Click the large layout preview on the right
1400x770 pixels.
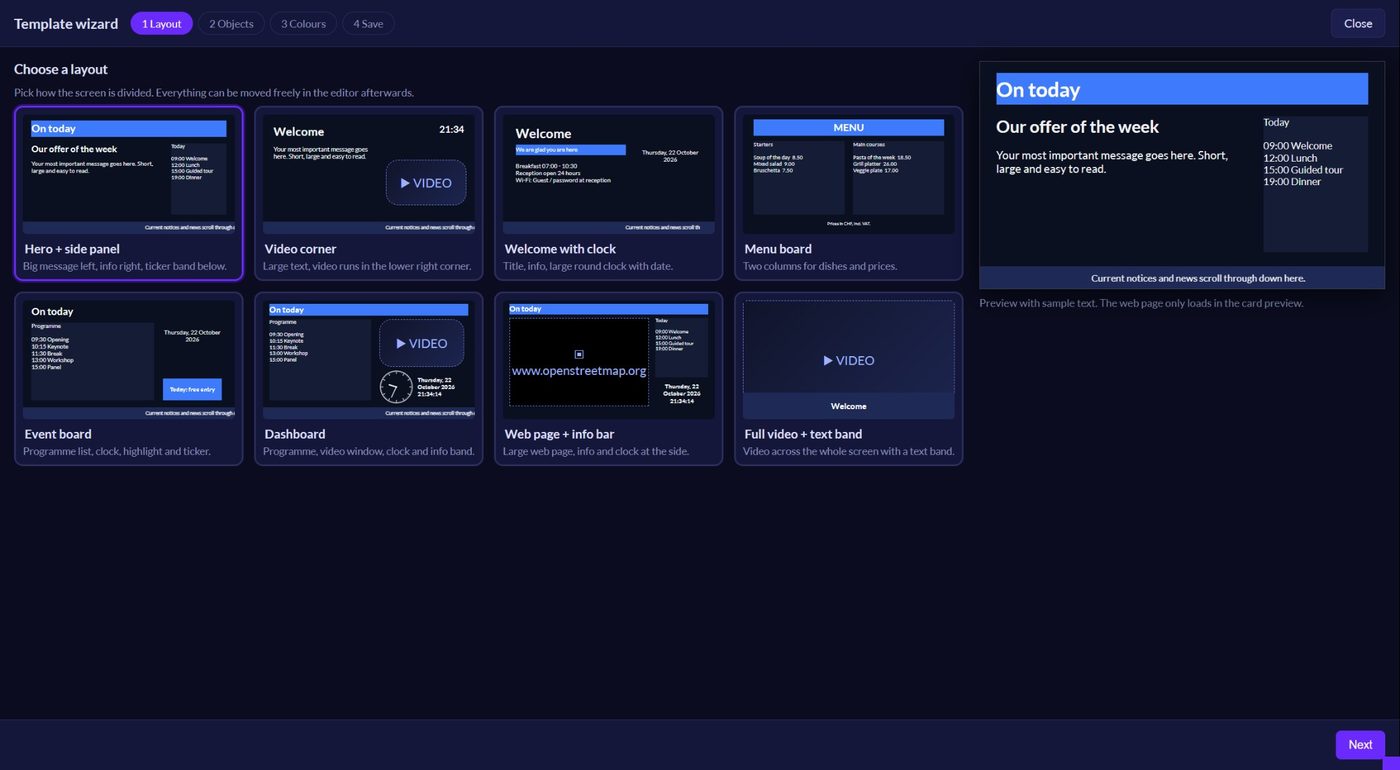(x=1182, y=175)
